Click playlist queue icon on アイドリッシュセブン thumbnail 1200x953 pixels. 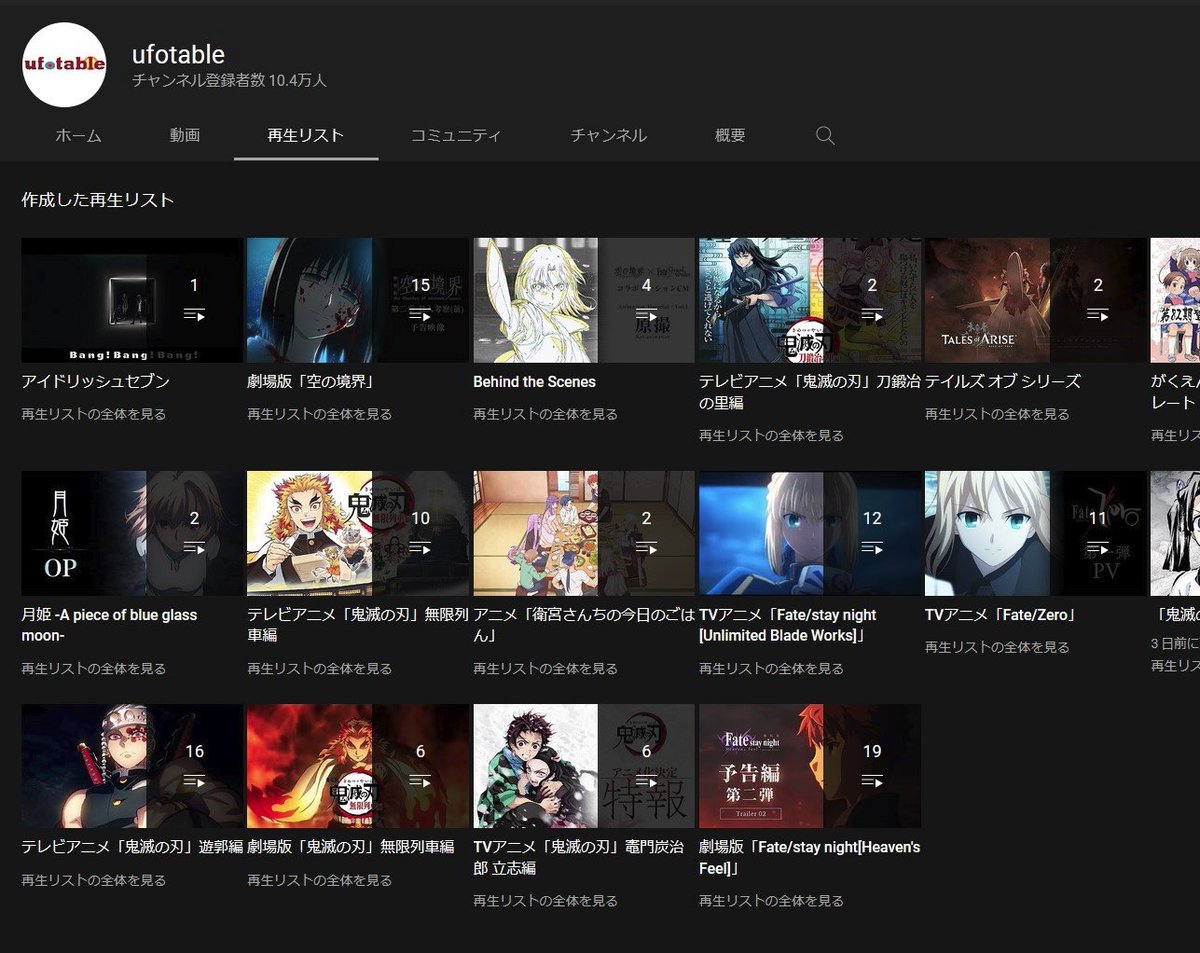tap(194, 315)
